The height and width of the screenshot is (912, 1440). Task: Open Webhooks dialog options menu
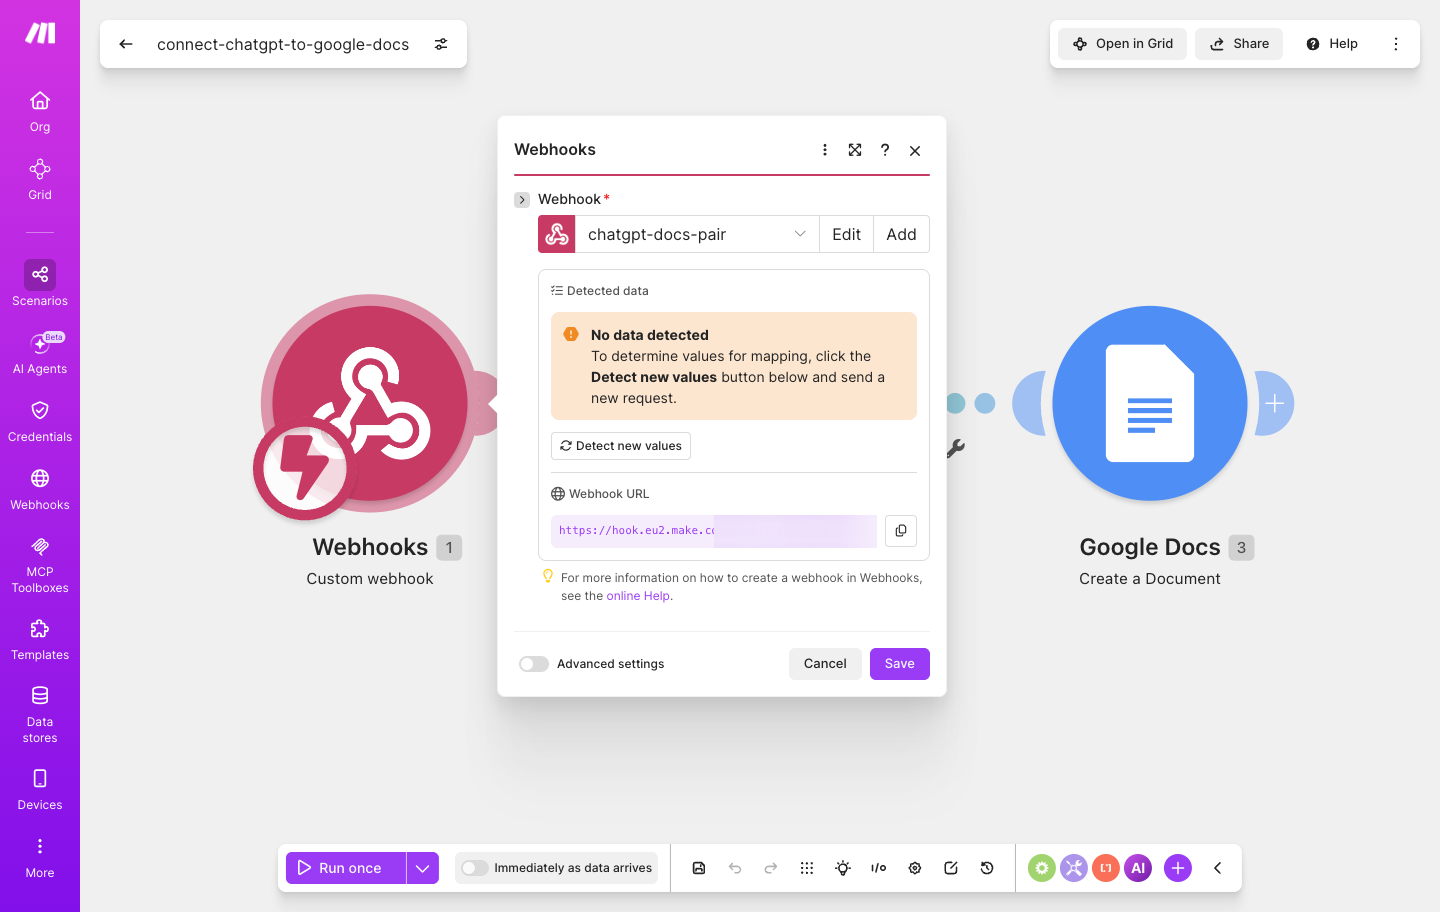[825, 150]
